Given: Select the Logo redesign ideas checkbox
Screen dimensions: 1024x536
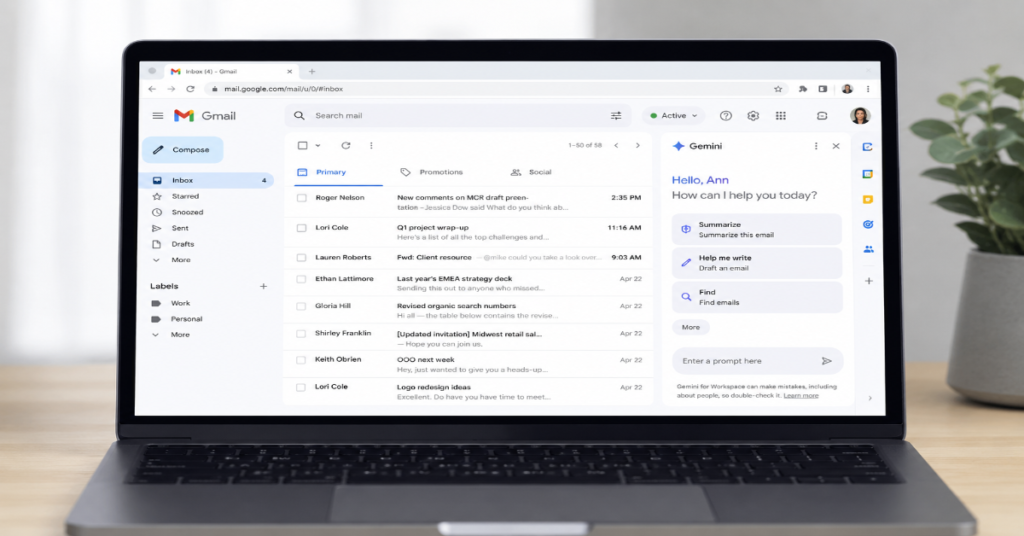Looking at the screenshot, I should tap(301, 387).
